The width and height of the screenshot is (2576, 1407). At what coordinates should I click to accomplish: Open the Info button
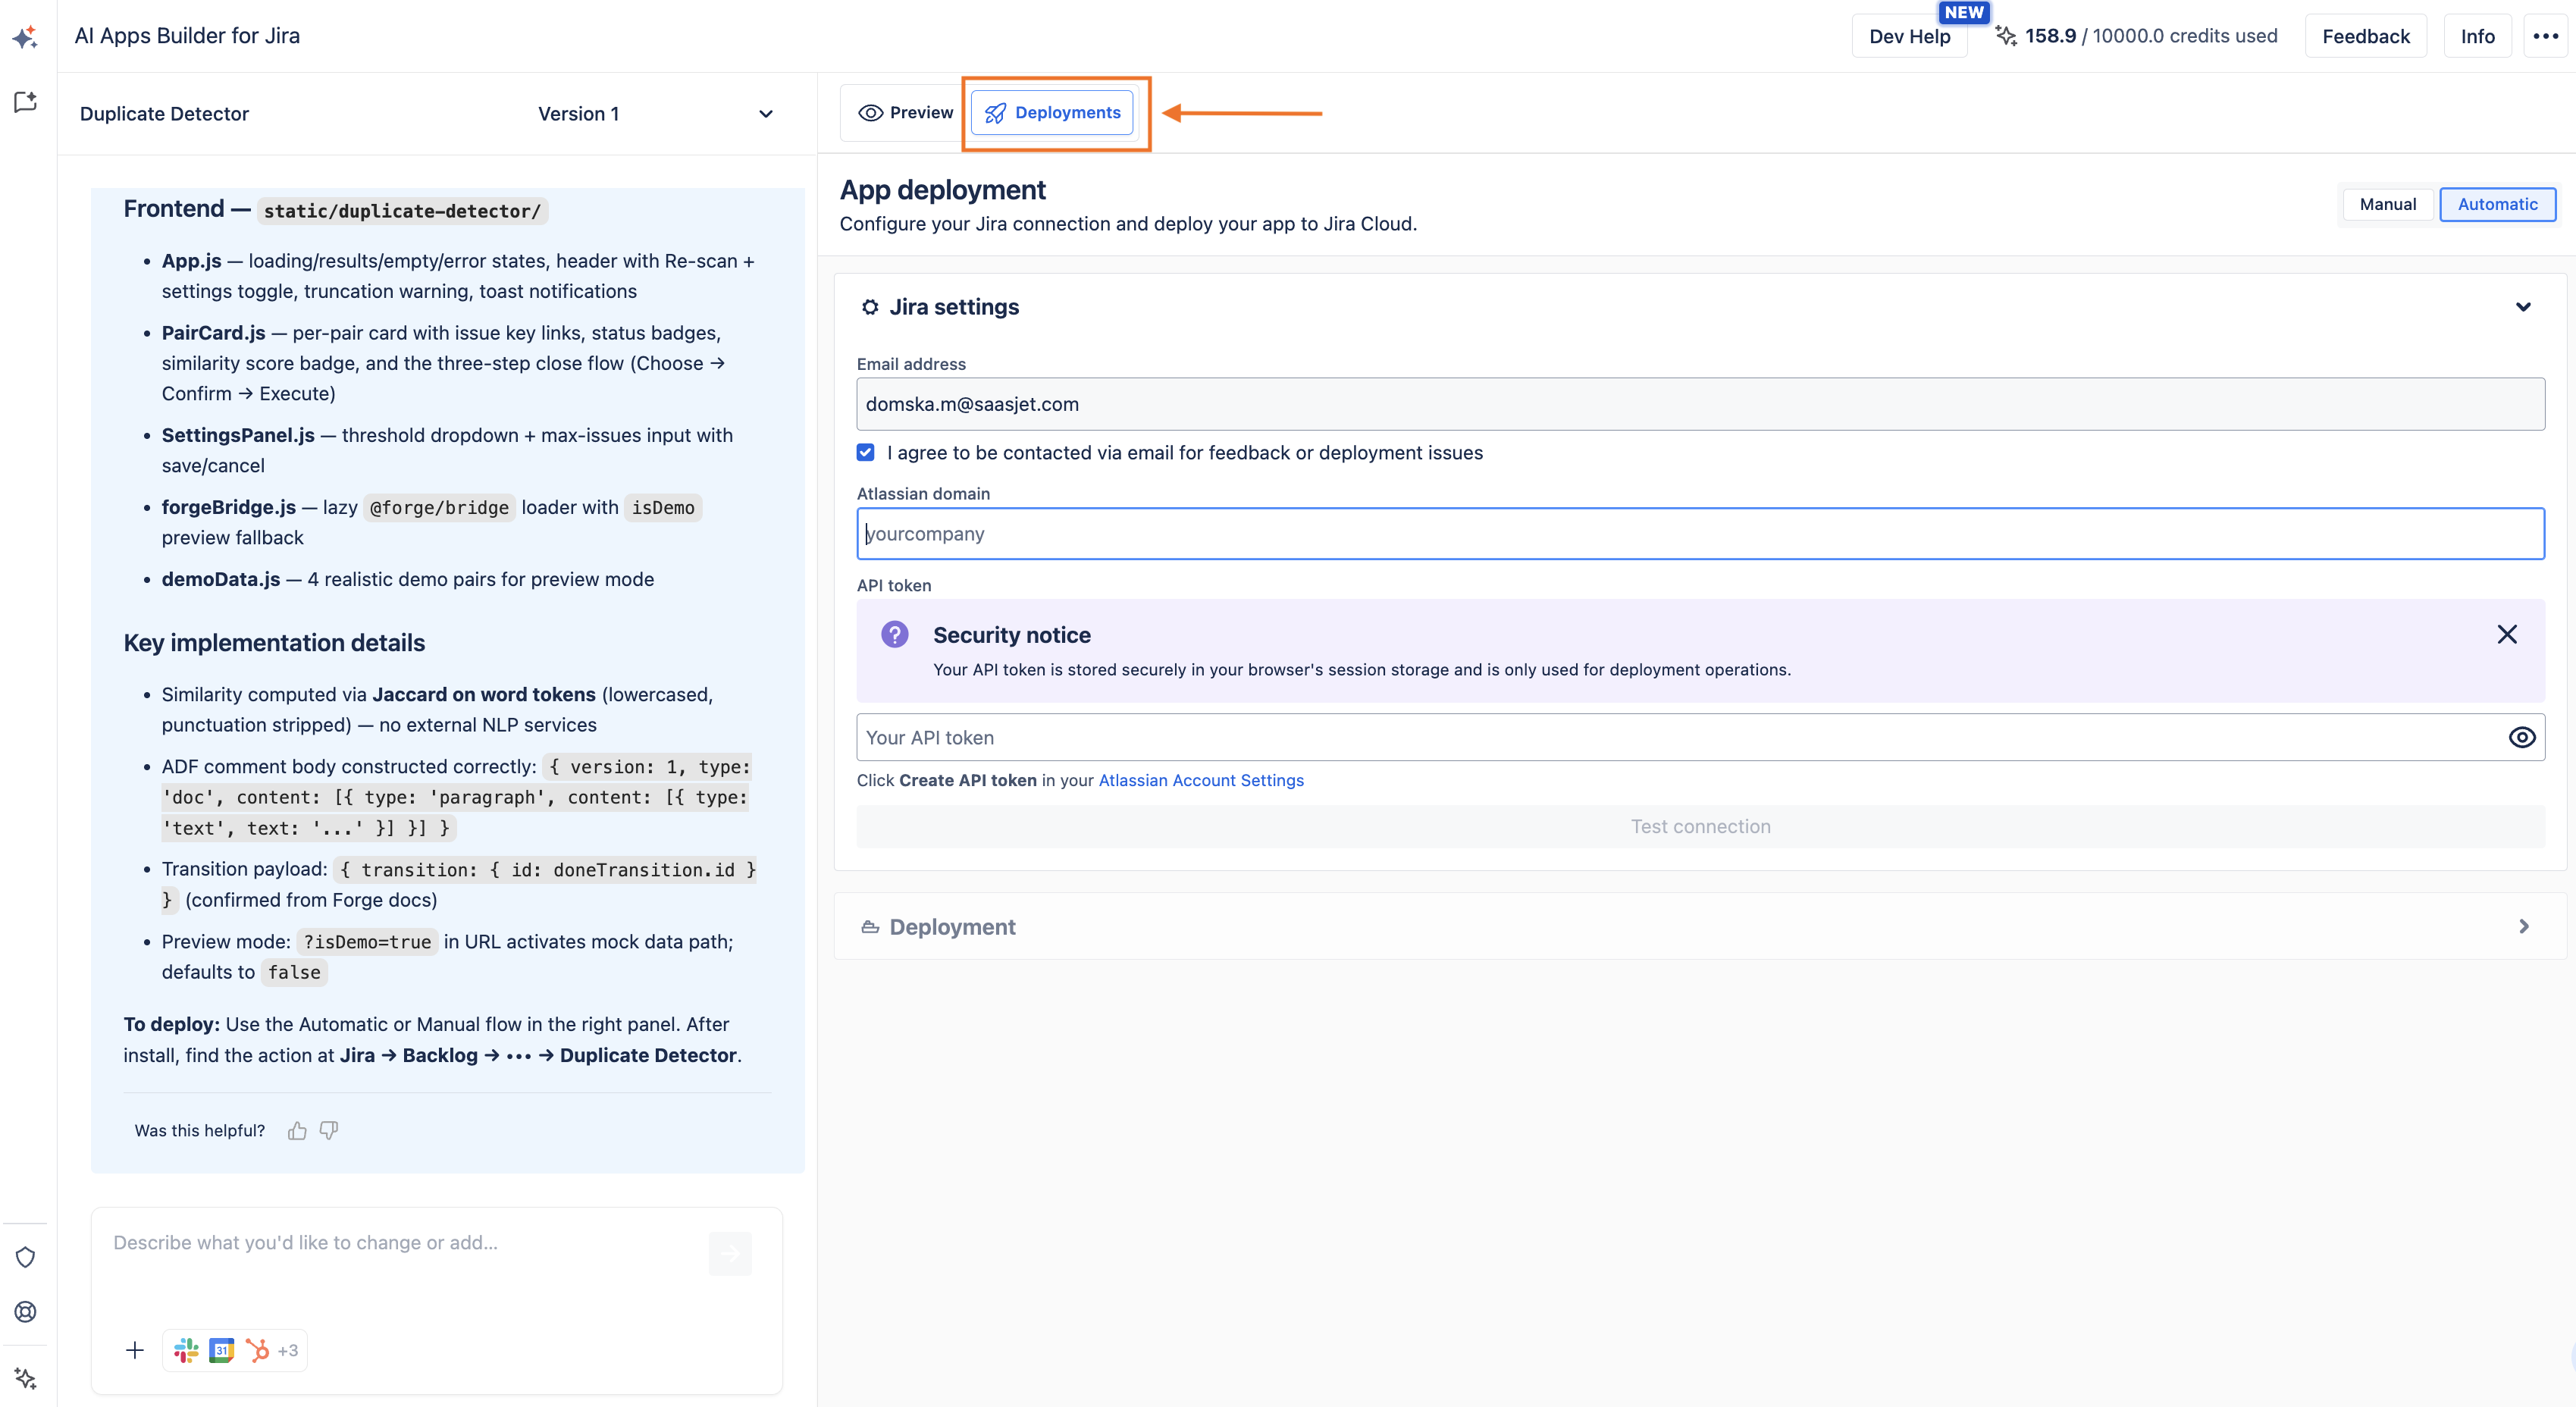pos(2477,36)
